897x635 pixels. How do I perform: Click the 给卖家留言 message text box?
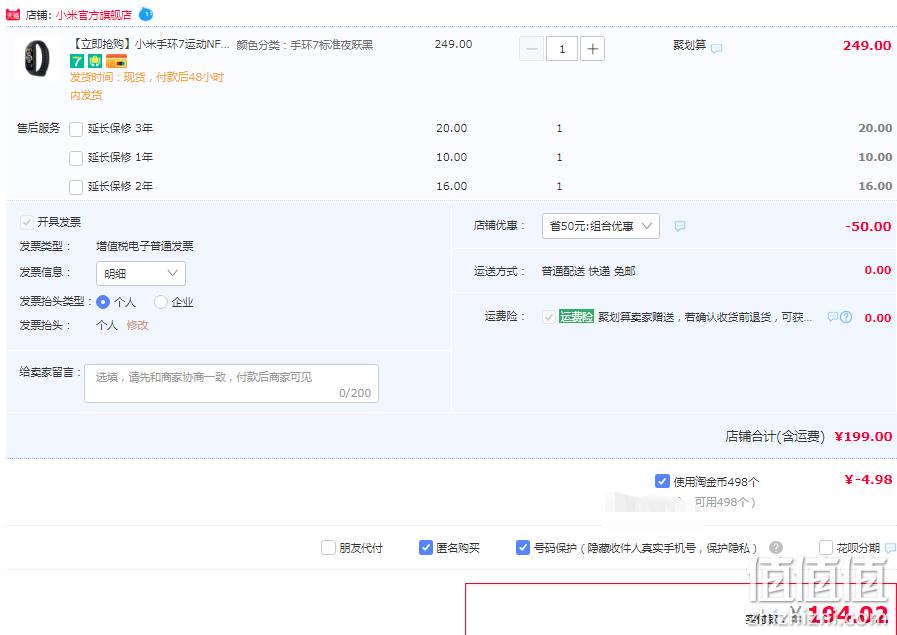pos(232,383)
